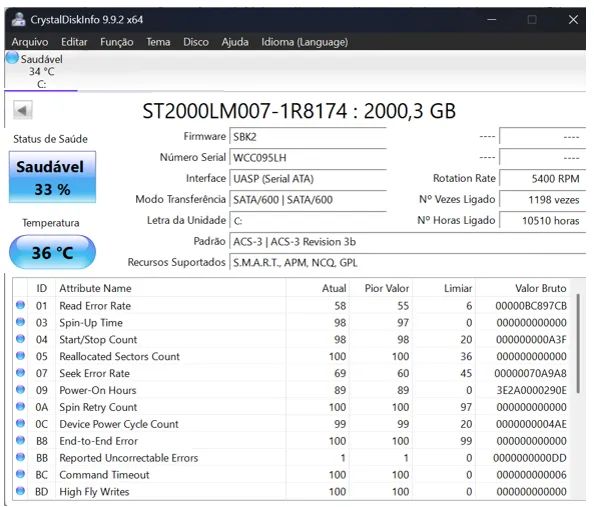The height and width of the screenshot is (507, 594).
Task: Select the Seek Error Rate attribute name
Action: (x=94, y=373)
